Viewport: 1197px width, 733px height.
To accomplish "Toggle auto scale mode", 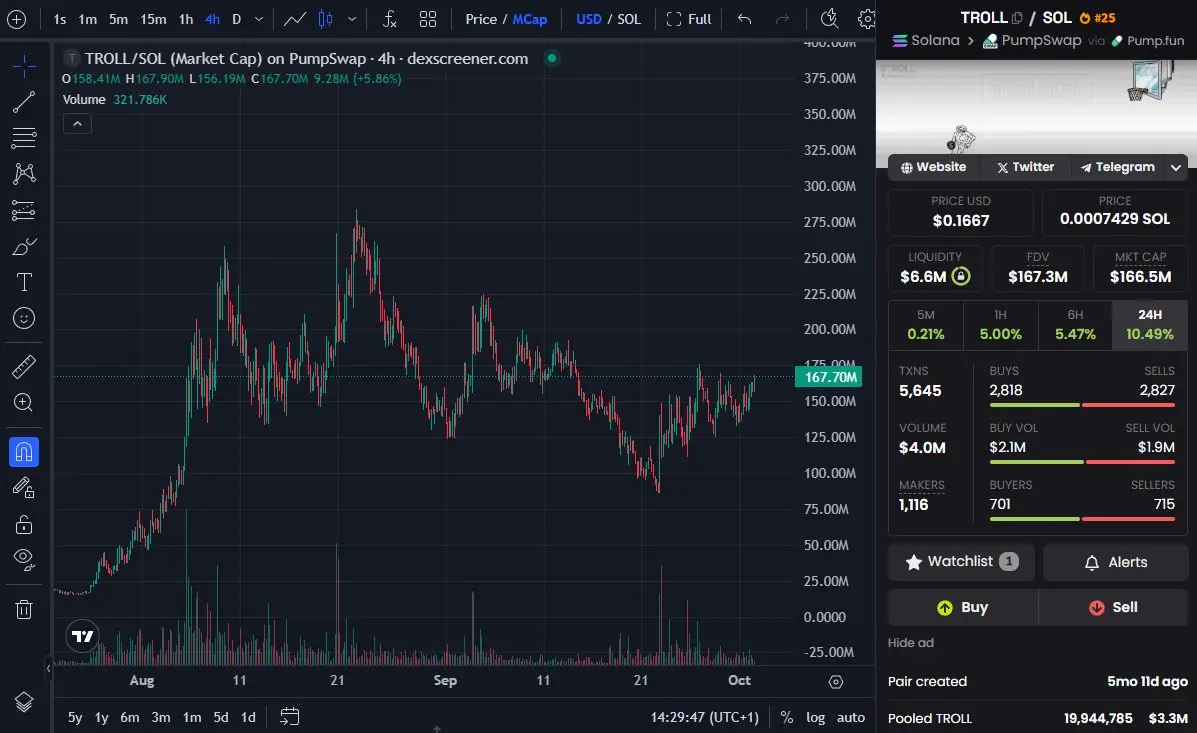I will pyautogui.click(x=850, y=717).
